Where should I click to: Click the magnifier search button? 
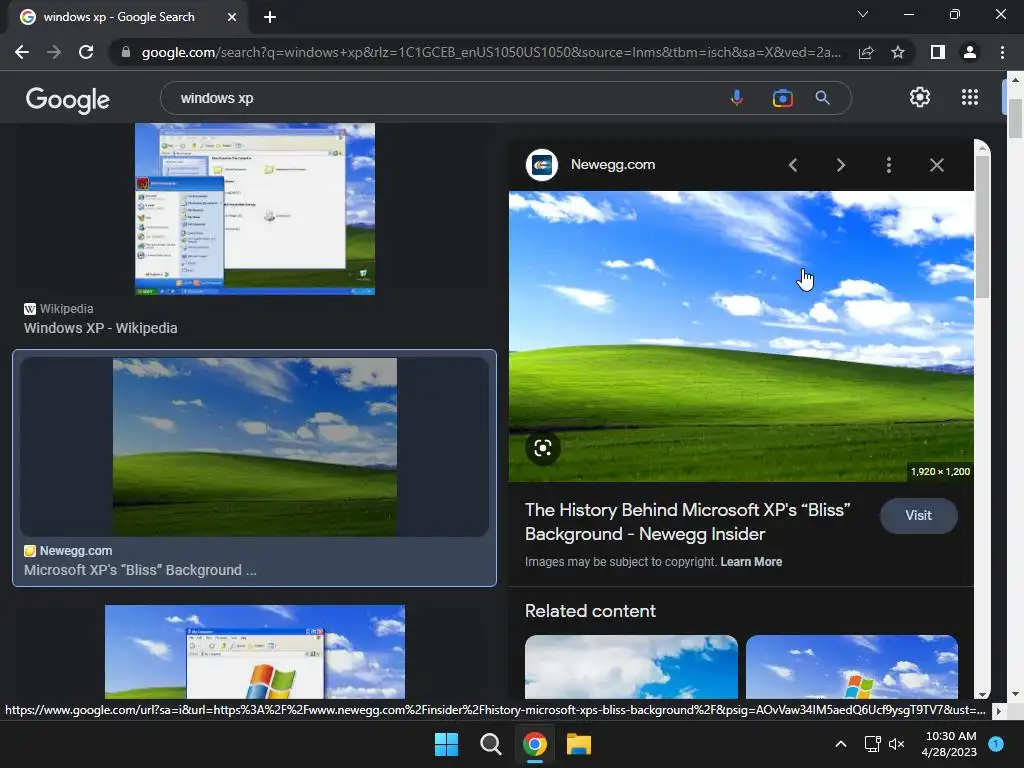pyautogui.click(x=823, y=98)
